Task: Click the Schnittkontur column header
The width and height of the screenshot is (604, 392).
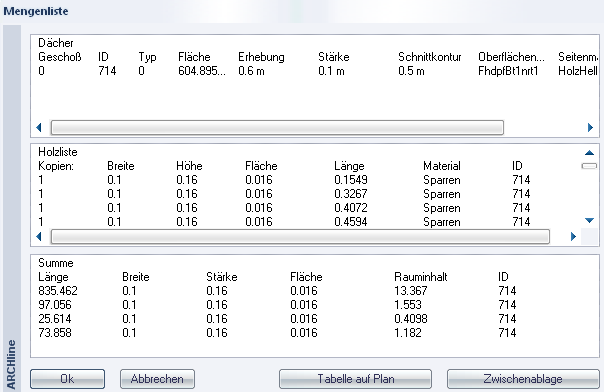Action: (430, 57)
